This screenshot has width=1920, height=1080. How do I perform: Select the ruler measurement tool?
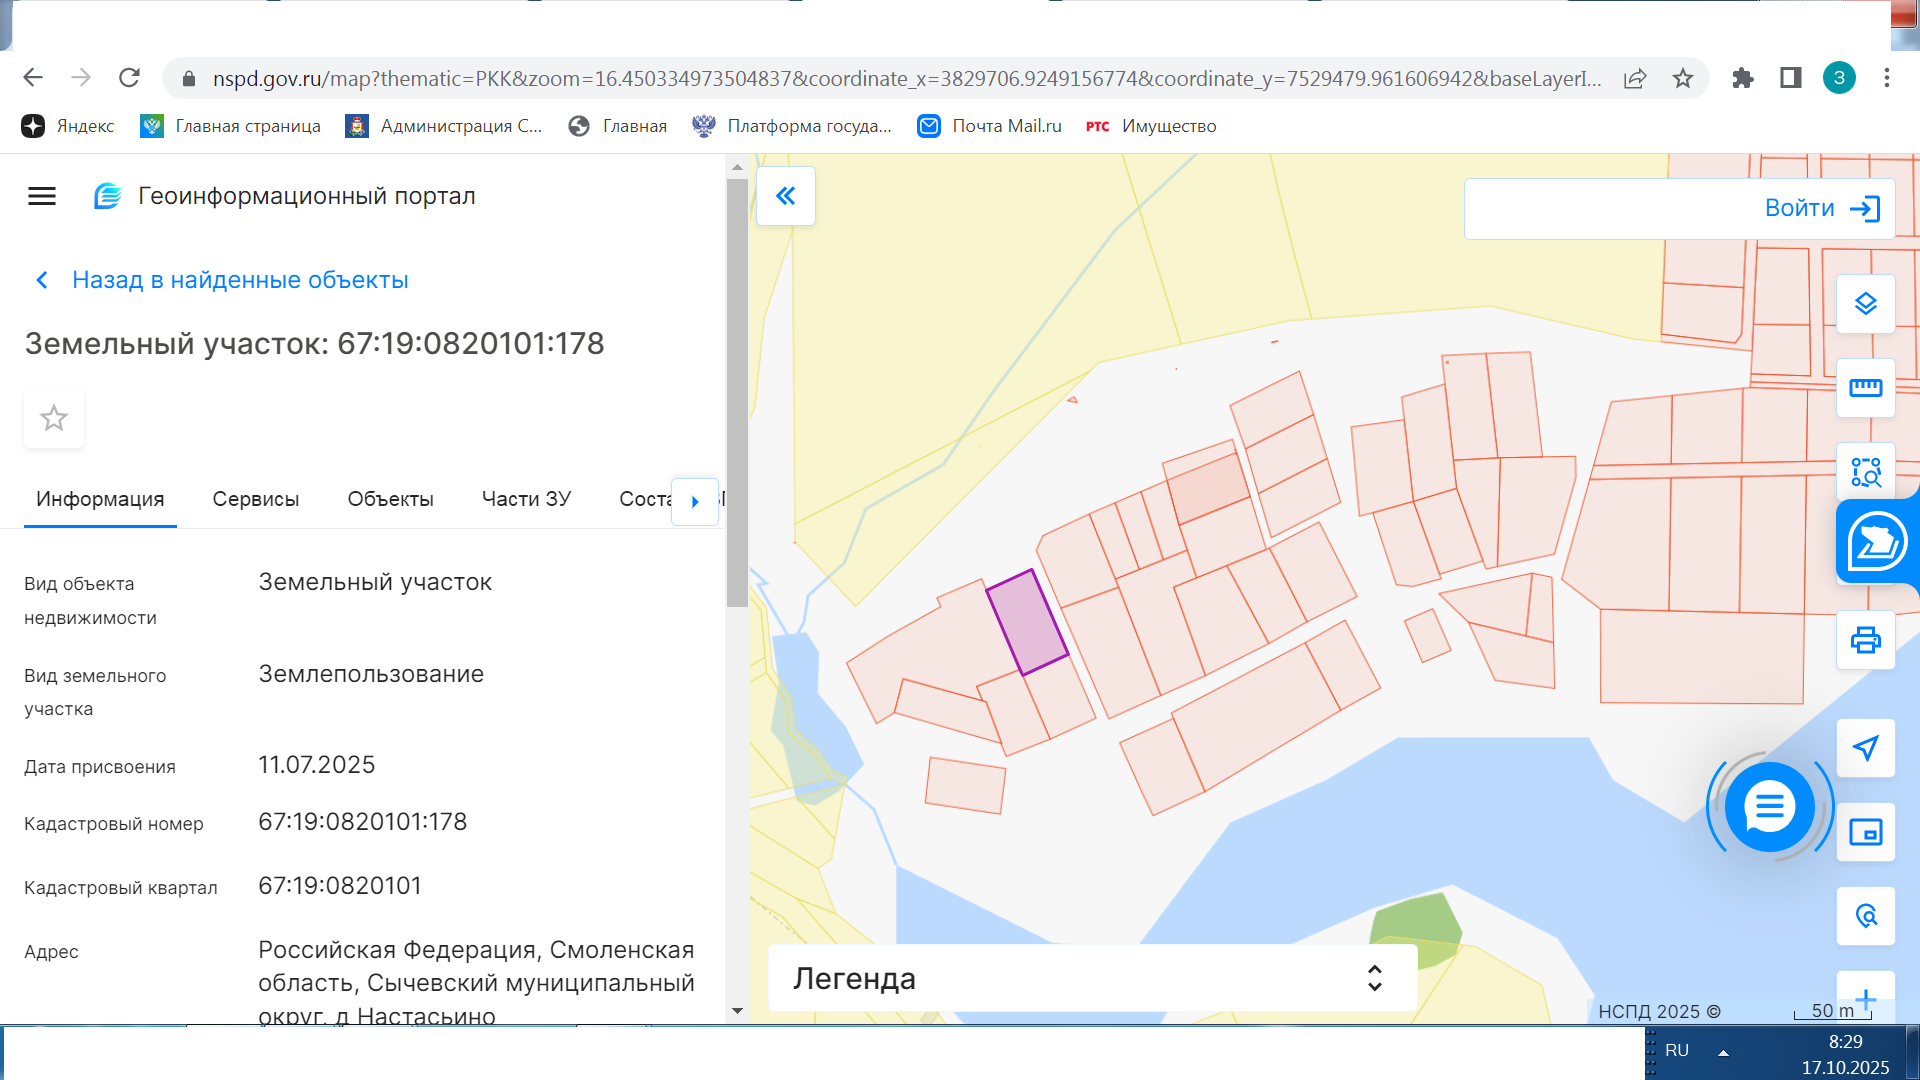1865,388
